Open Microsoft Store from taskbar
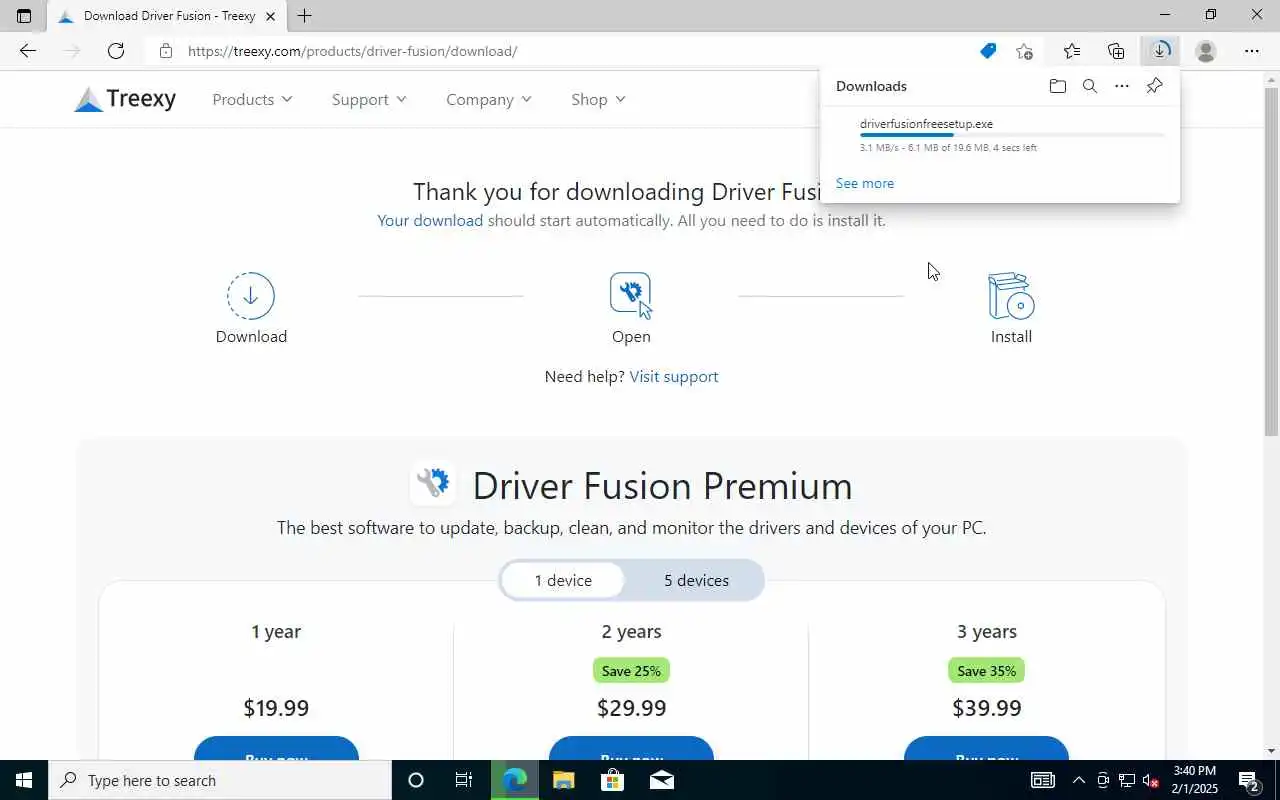The width and height of the screenshot is (1280, 800). point(612,780)
